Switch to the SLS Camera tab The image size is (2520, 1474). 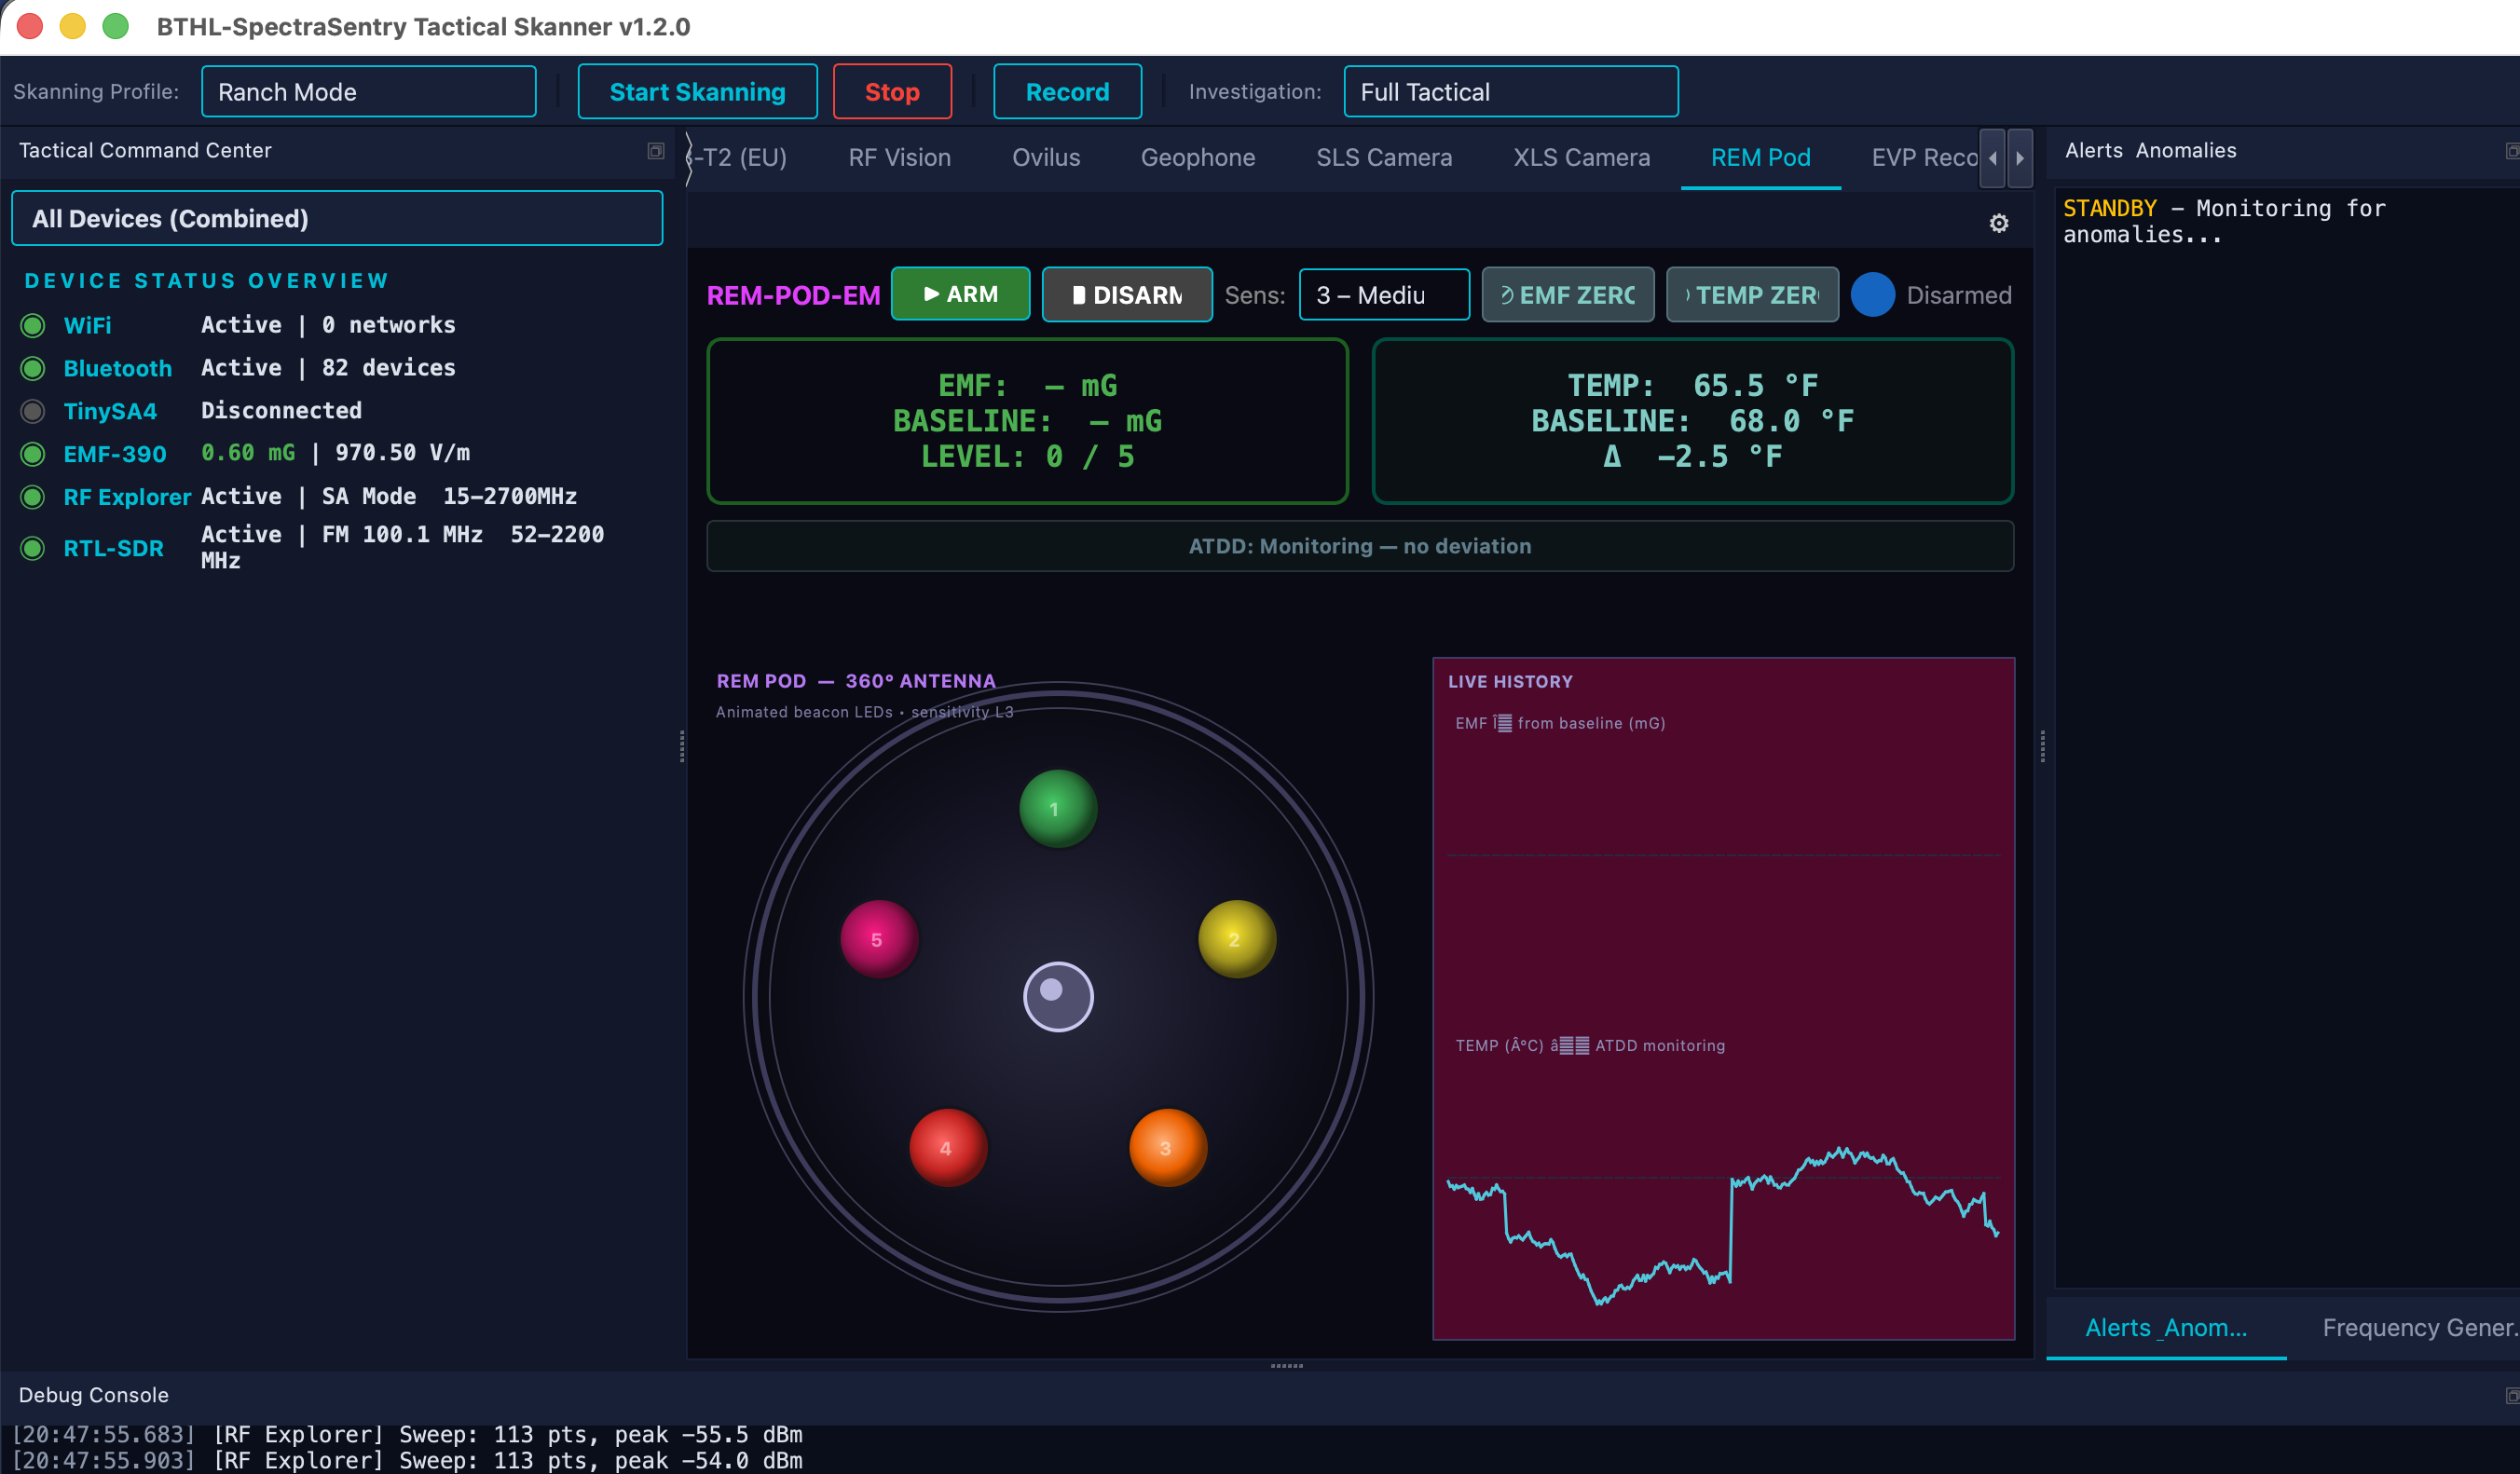1383,157
